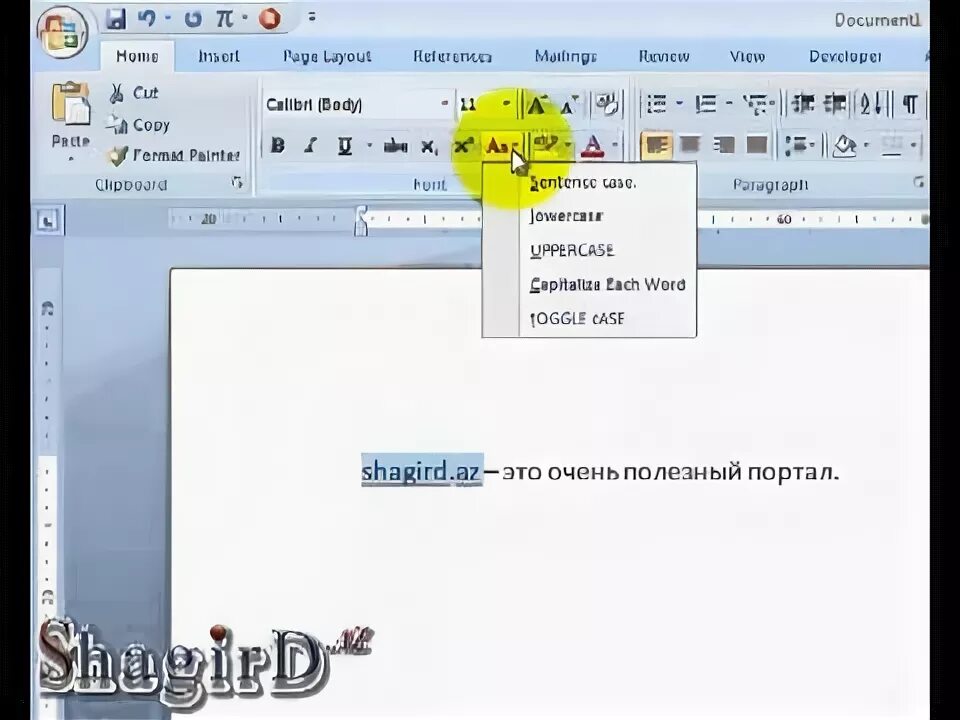Redo the last action
The image size is (960, 720).
click(x=193, y=19)
